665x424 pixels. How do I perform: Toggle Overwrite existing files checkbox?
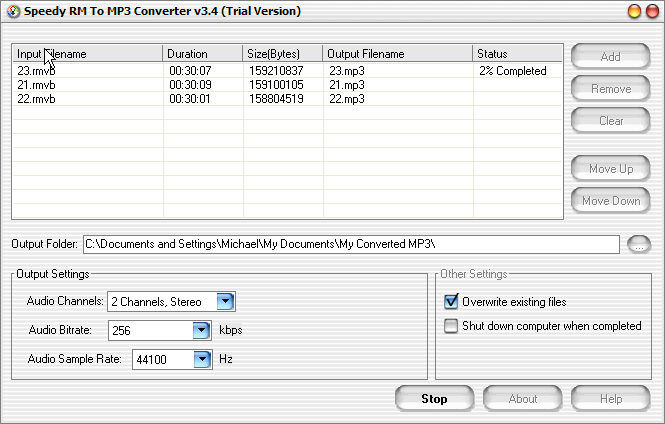click(451, 301)
